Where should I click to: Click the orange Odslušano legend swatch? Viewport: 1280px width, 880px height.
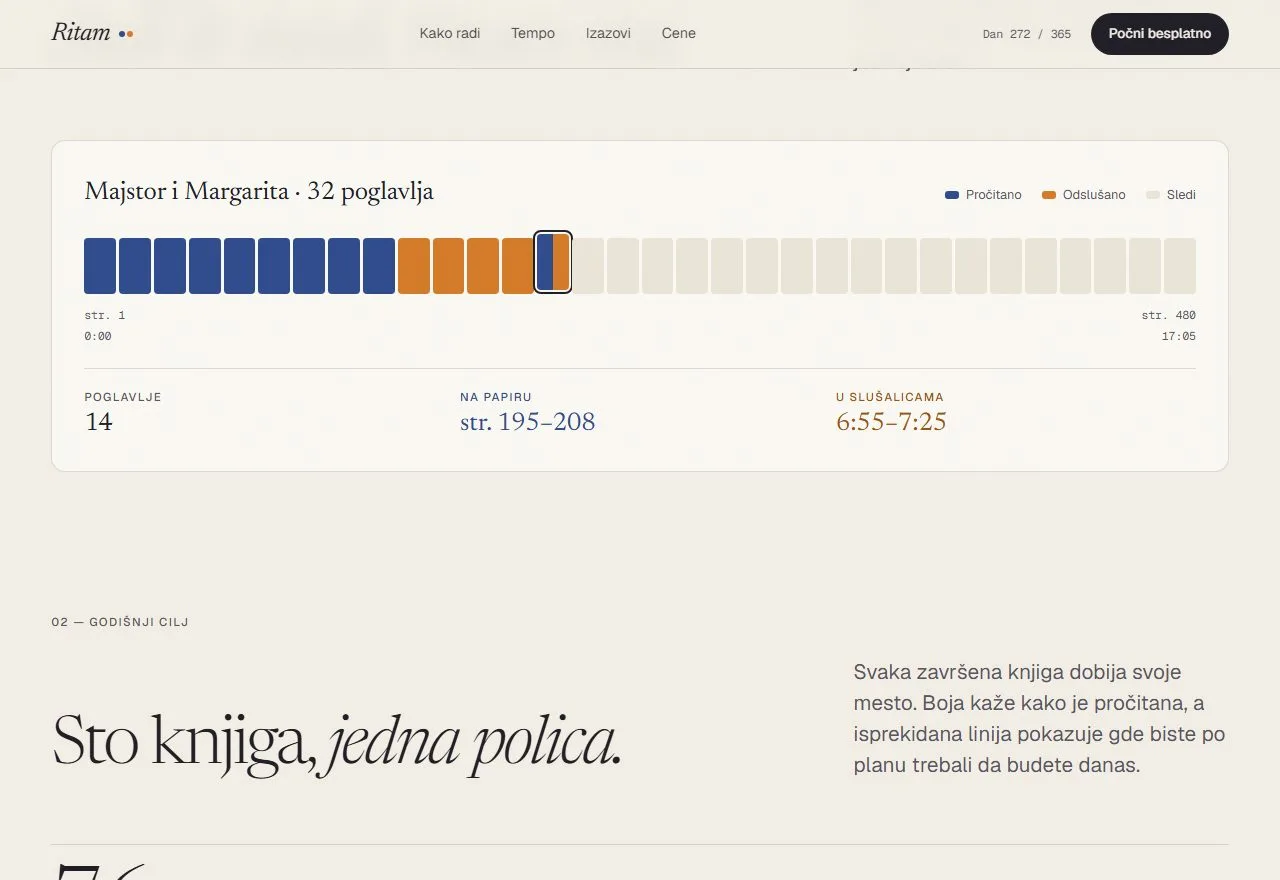pyautogui.click(x=1049, y=195)
